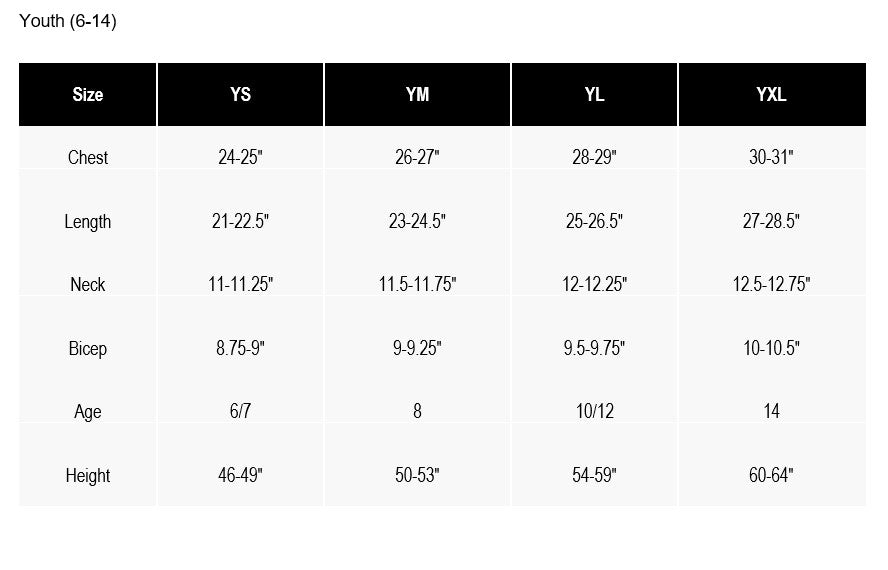Image resolution: width=888 pixels, height=570 pixels.
Task: Click the YM size header
Action: click(x=417, y=95)
